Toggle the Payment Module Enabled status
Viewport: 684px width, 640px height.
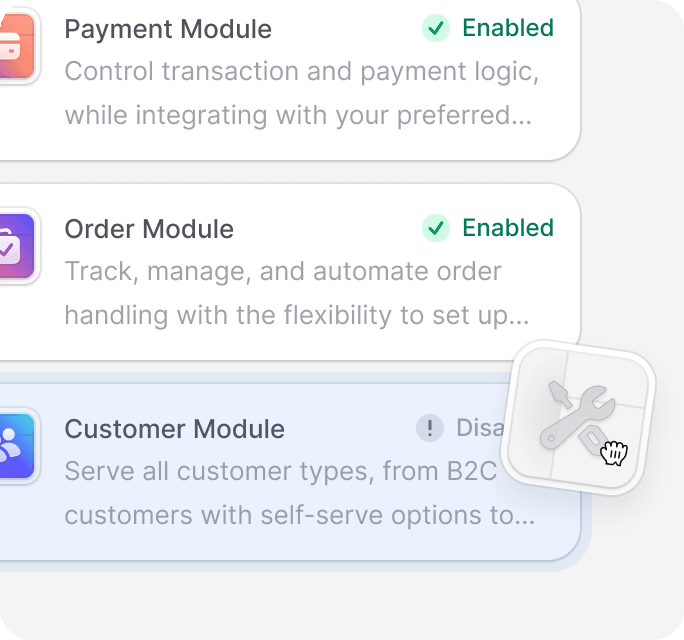[488, 28]
